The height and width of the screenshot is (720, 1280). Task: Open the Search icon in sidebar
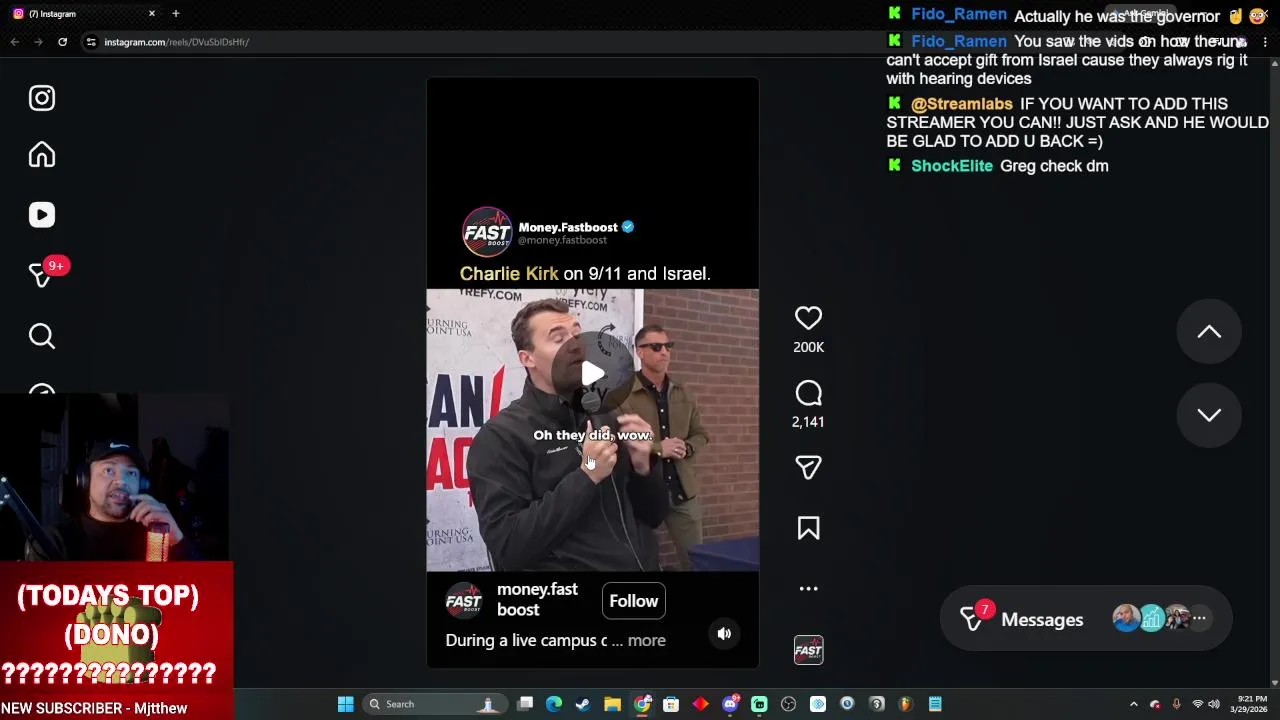[42, 336]
